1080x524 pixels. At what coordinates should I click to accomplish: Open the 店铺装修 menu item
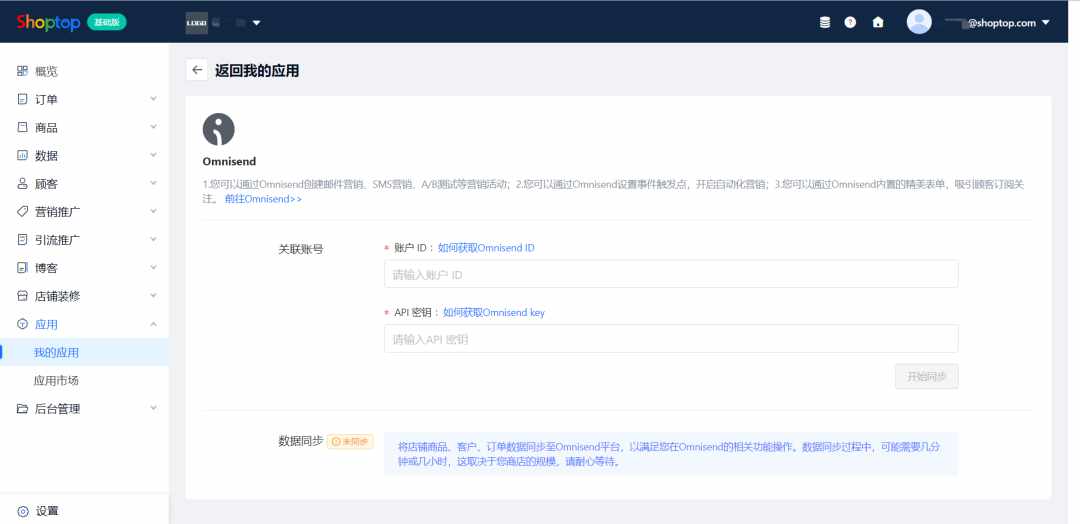coord(57,296)
